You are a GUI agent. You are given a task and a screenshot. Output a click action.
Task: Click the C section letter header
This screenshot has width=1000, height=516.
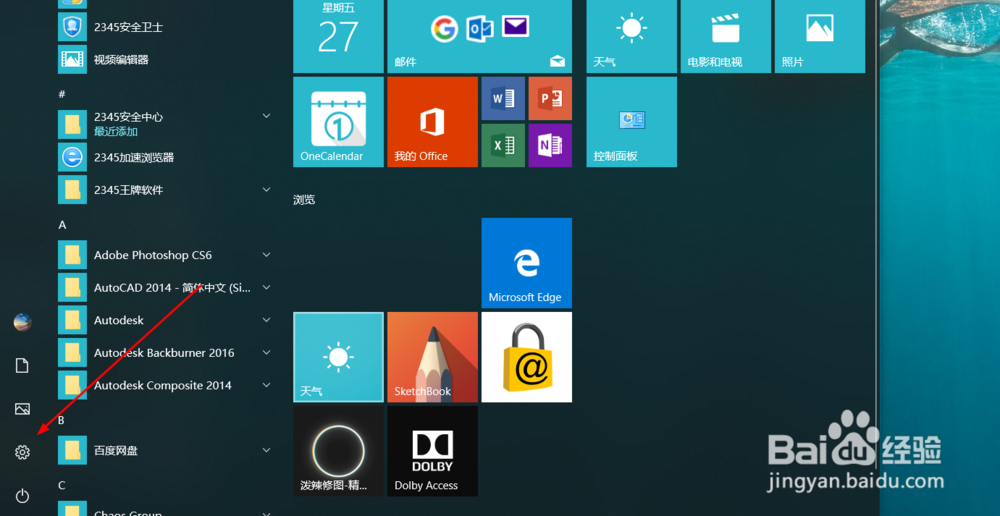coord(62,485)
